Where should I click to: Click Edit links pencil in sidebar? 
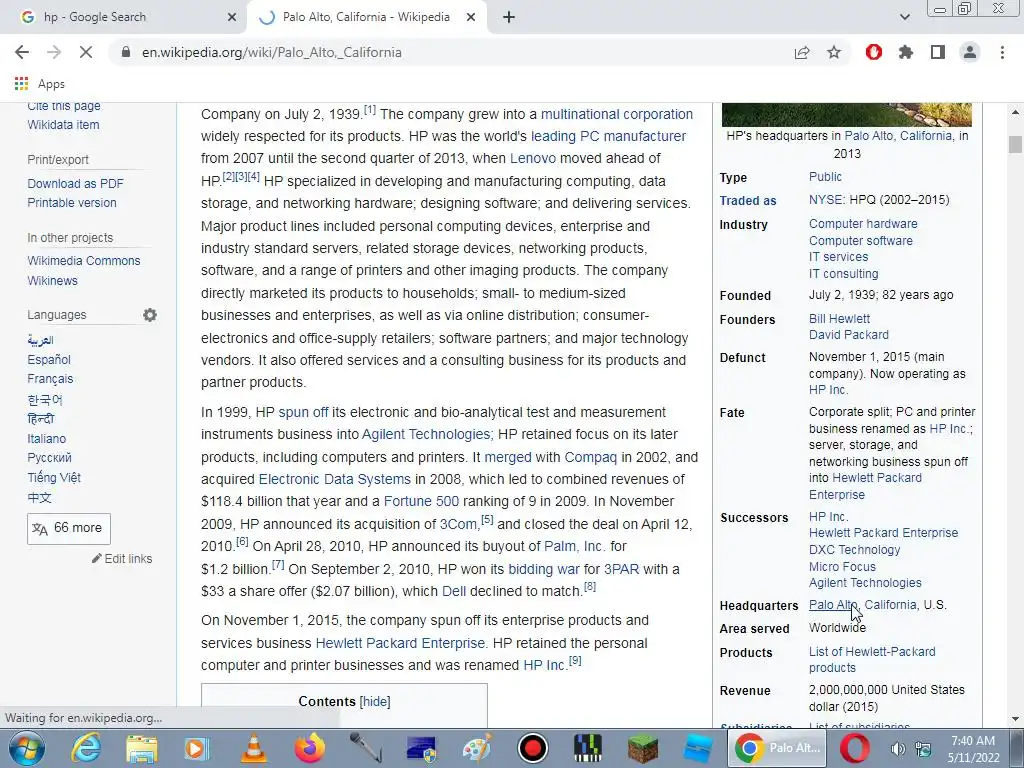[x=122, y=558]
